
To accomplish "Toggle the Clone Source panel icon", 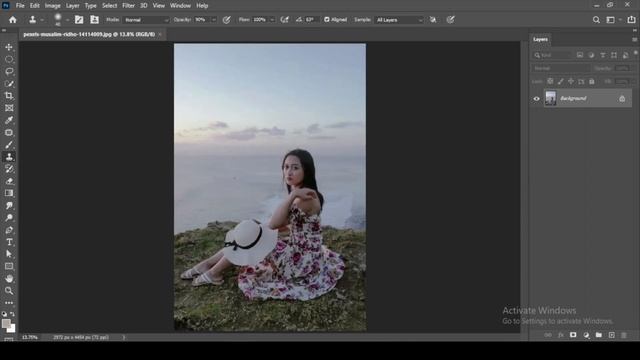I will click(94, 20).
